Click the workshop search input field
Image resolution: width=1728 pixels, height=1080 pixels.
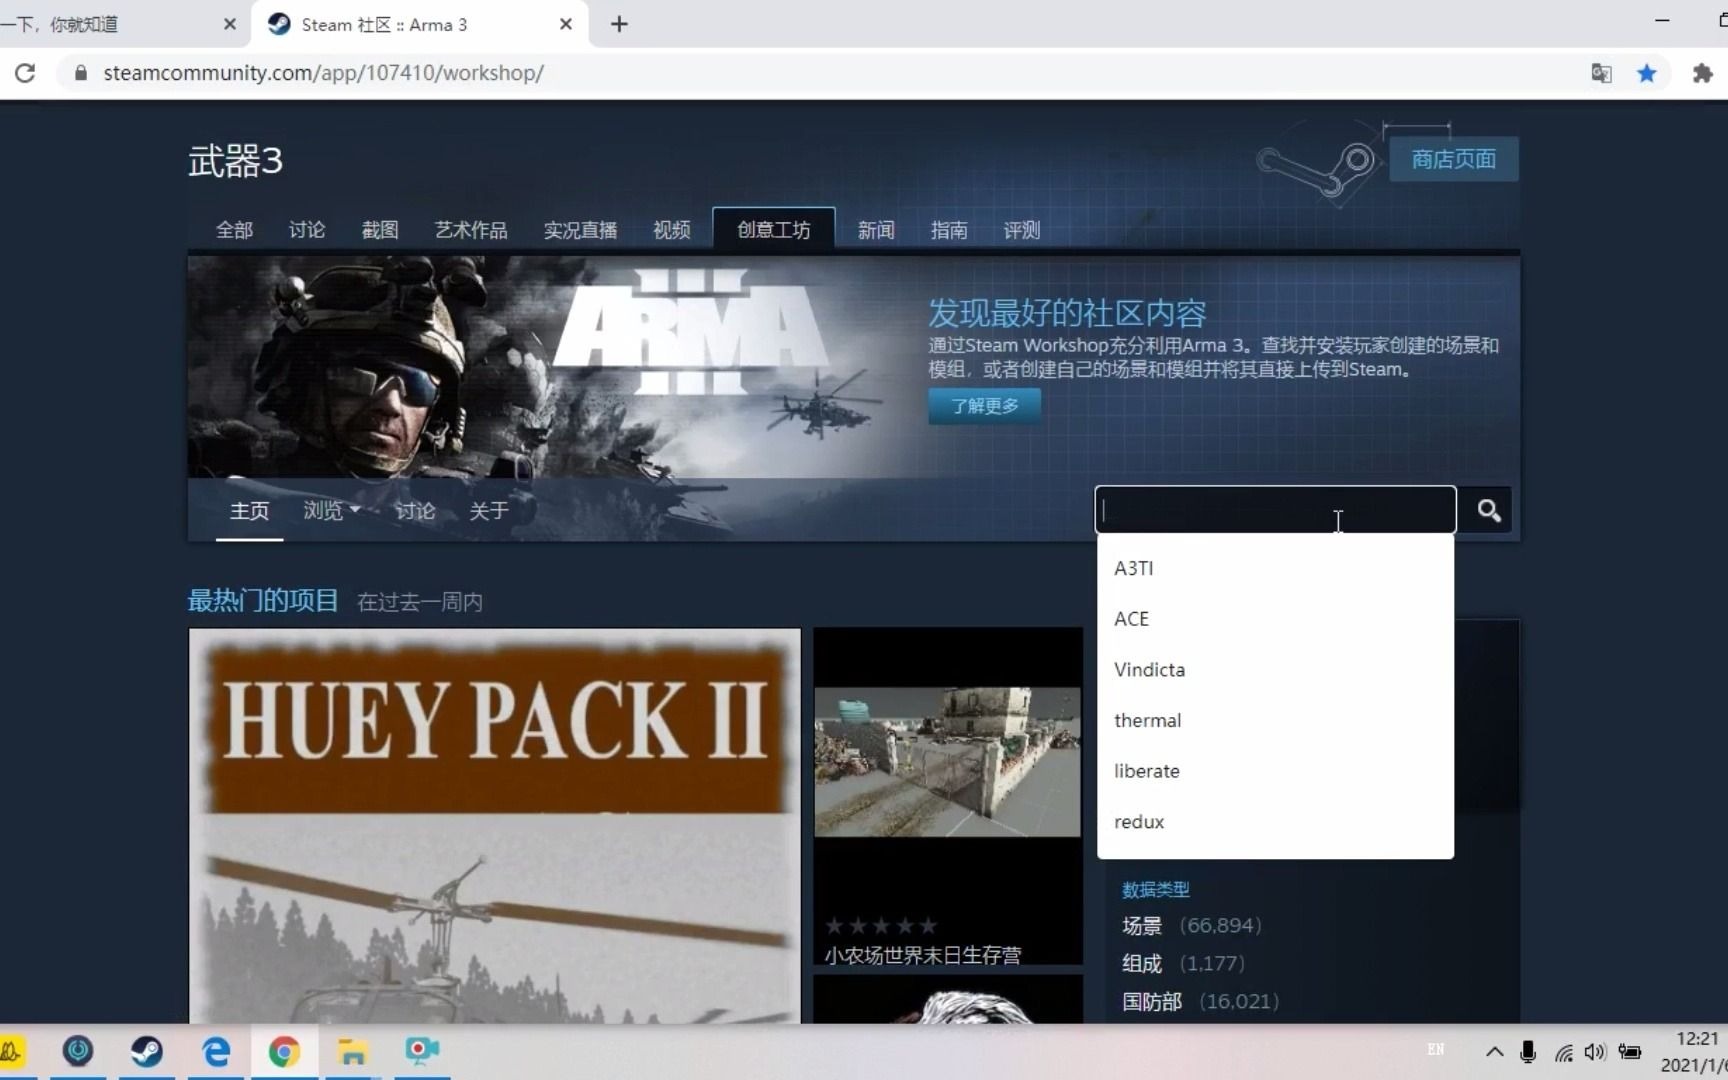(1276, 511)
